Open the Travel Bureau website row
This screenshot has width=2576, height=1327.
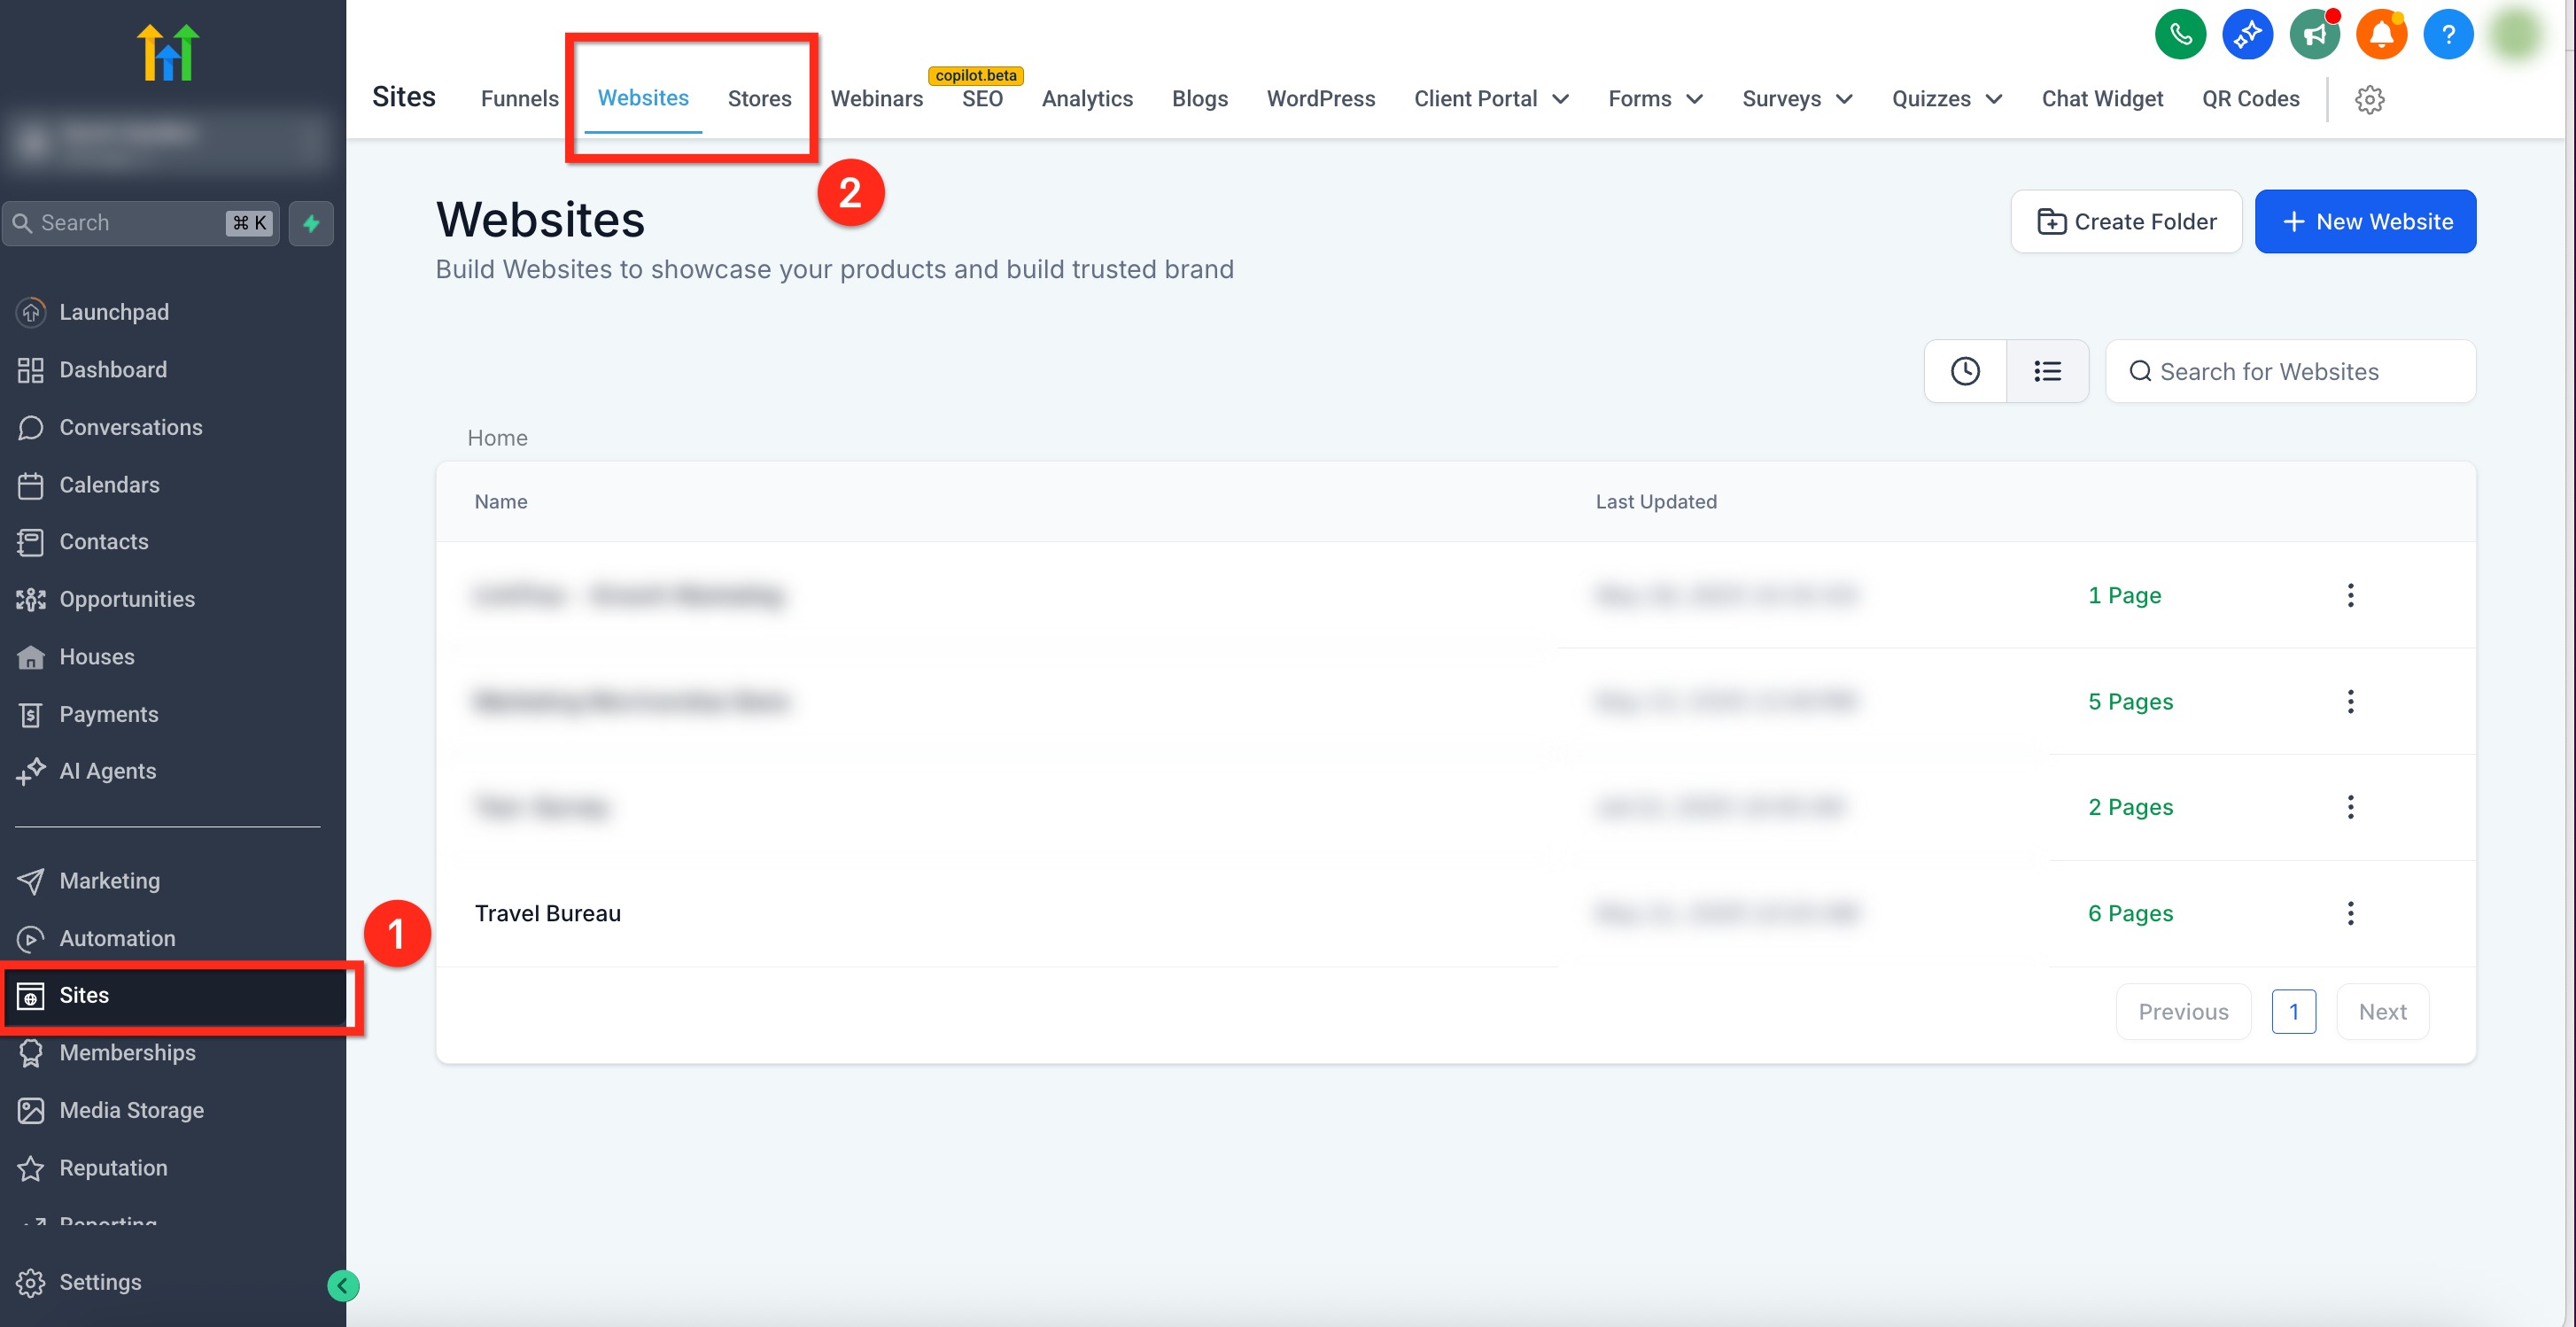[x=547, y=913]
